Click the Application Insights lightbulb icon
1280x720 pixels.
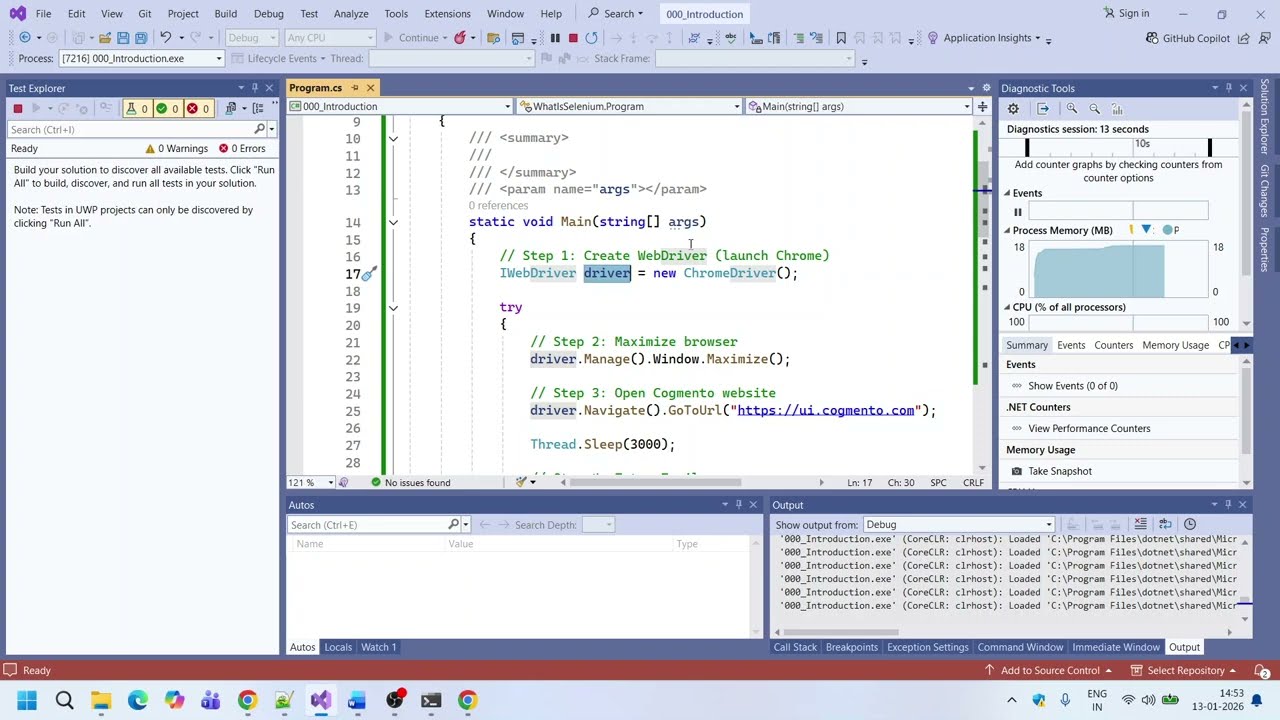[x=932, y=38]
